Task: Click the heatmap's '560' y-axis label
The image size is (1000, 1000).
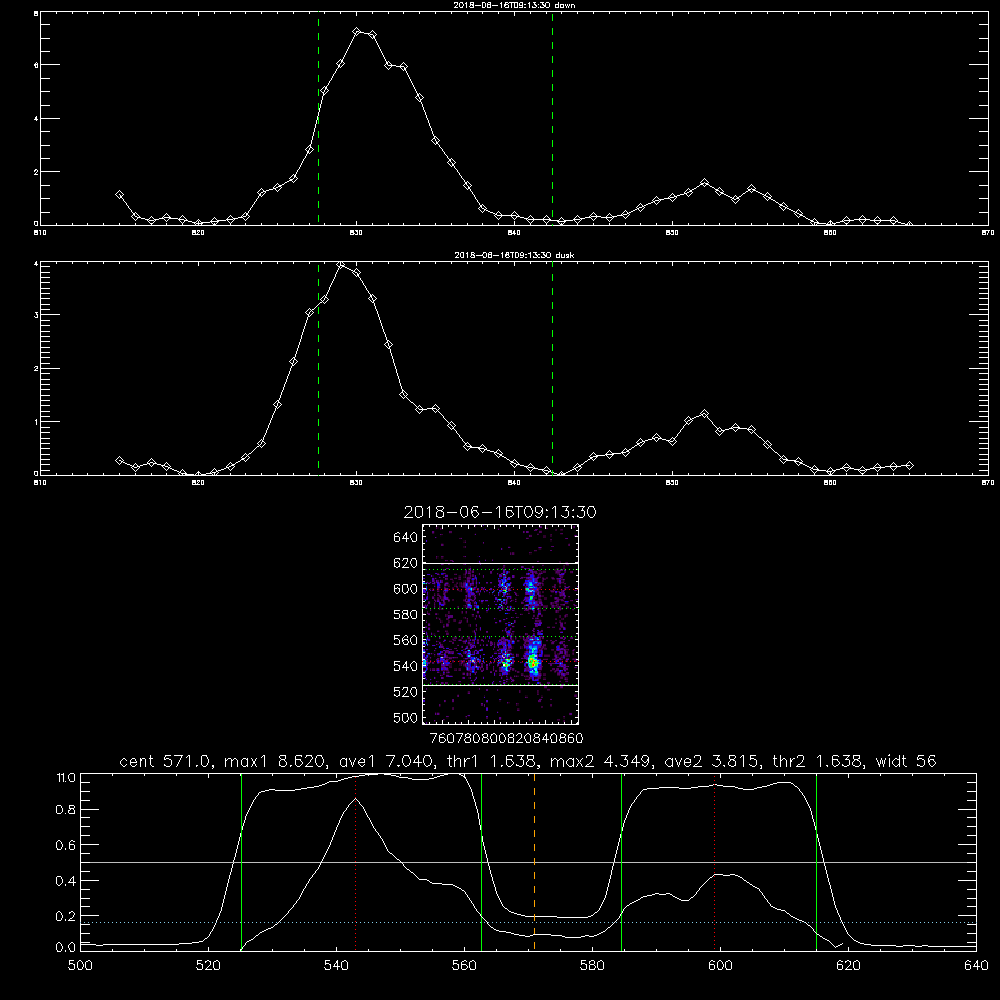Action: (x=406, y=640)
